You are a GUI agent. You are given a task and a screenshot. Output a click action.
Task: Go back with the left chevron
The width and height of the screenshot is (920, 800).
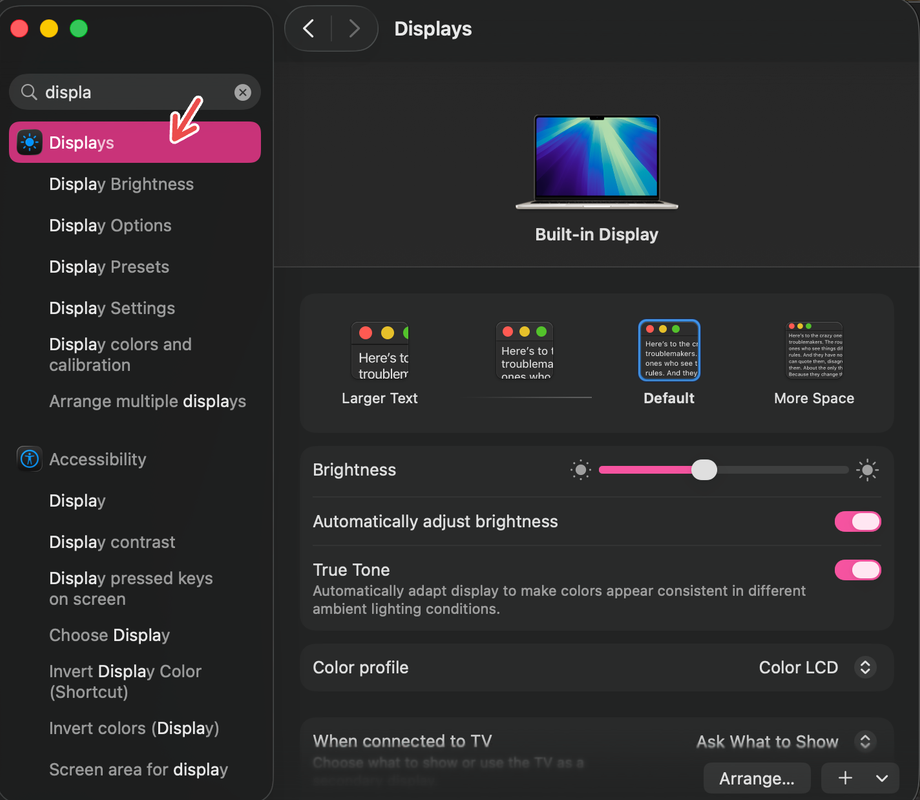coord(309,28)
